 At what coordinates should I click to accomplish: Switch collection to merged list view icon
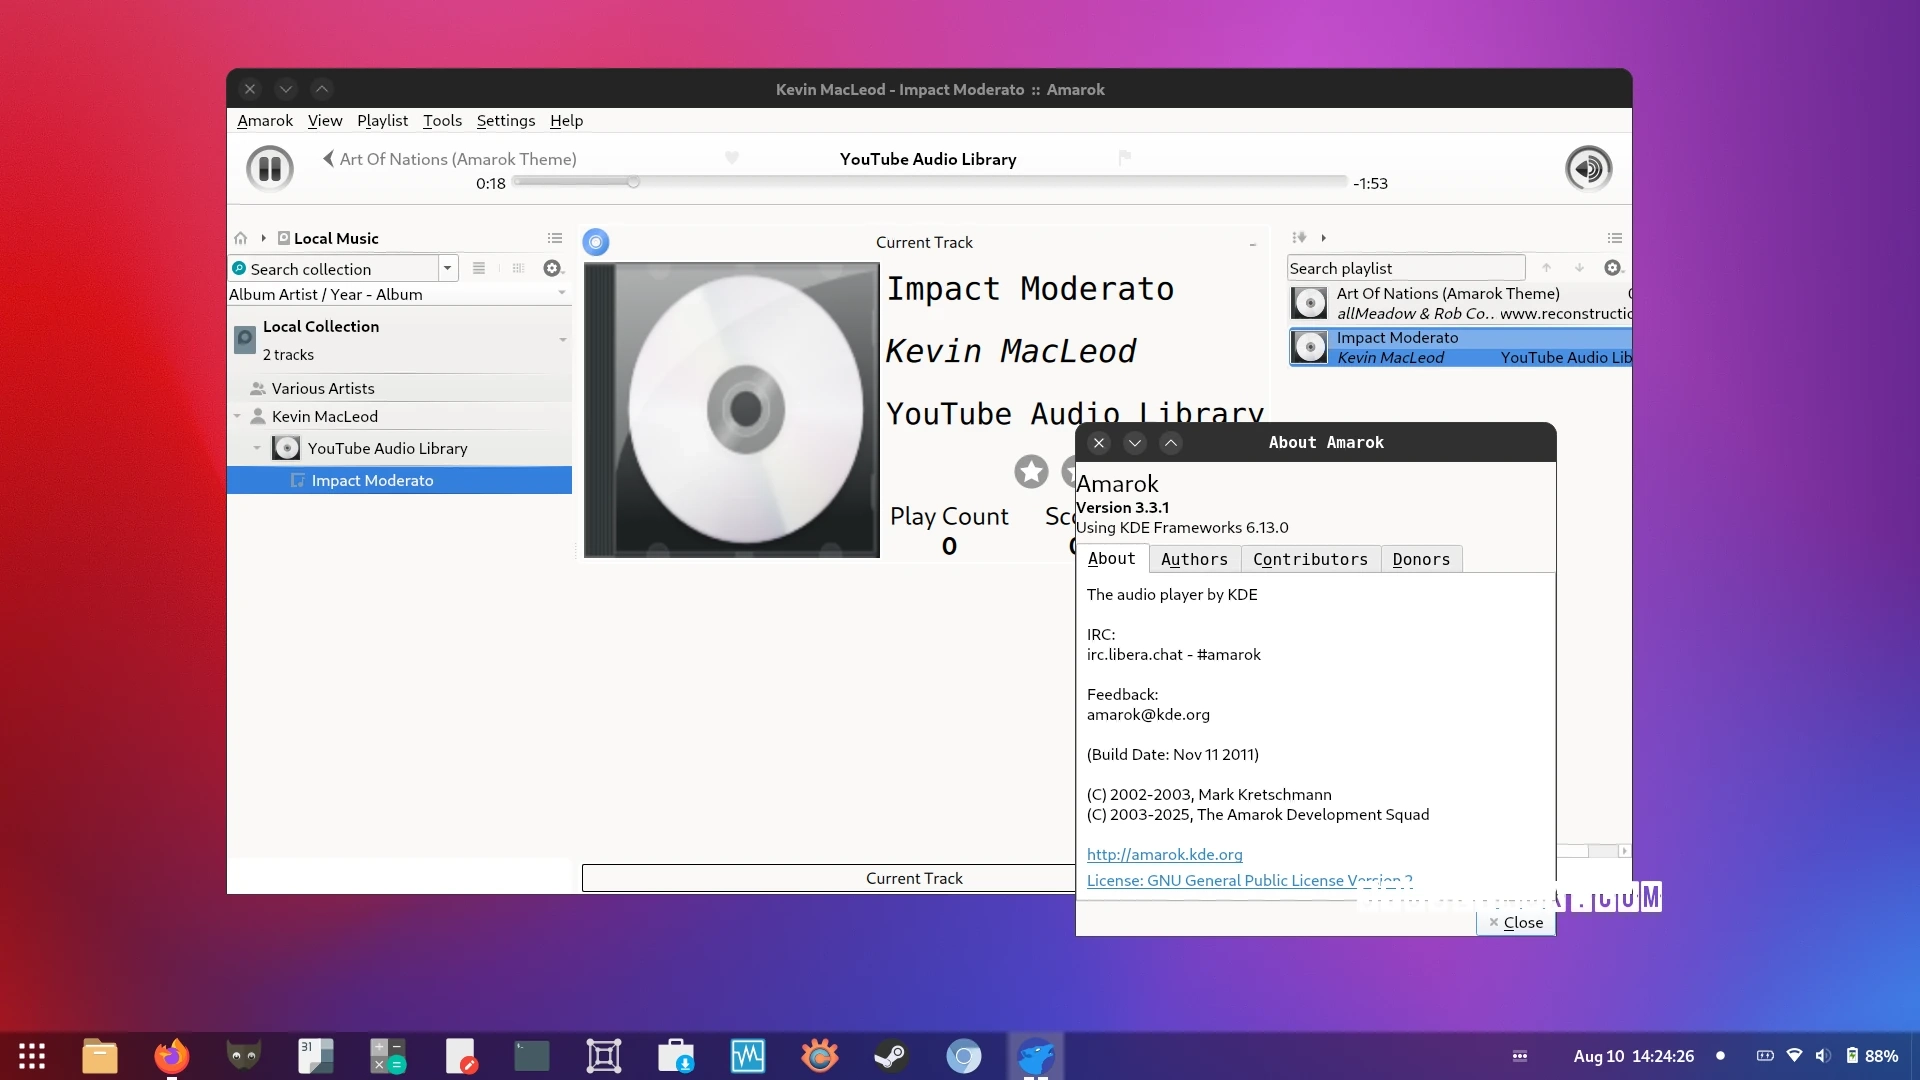(x=479, y=268)
